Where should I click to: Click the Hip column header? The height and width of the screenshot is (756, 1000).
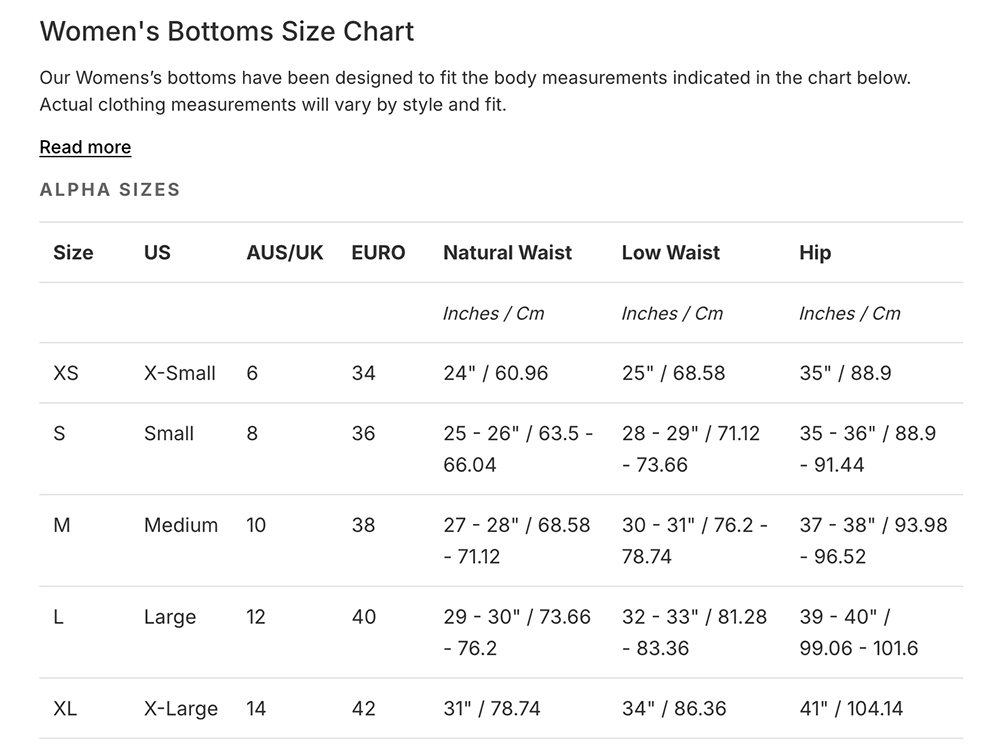[815, 253]
